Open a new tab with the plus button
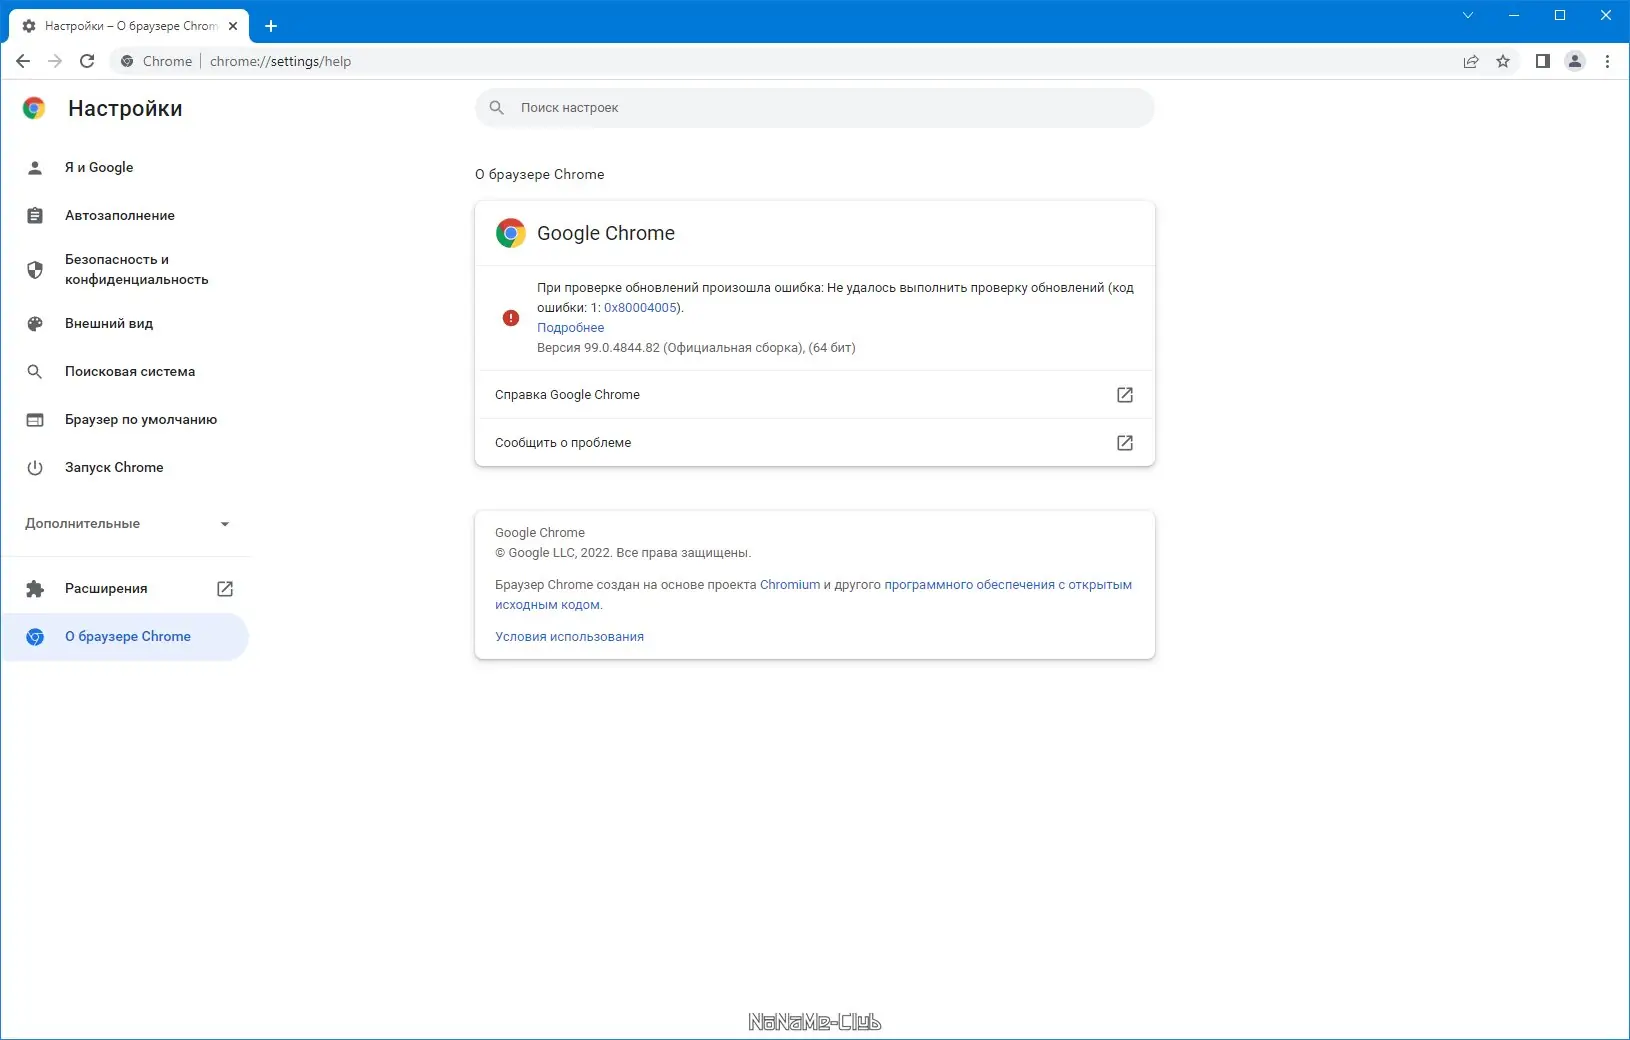1630x1040 pixels. (x=271, y=26)
